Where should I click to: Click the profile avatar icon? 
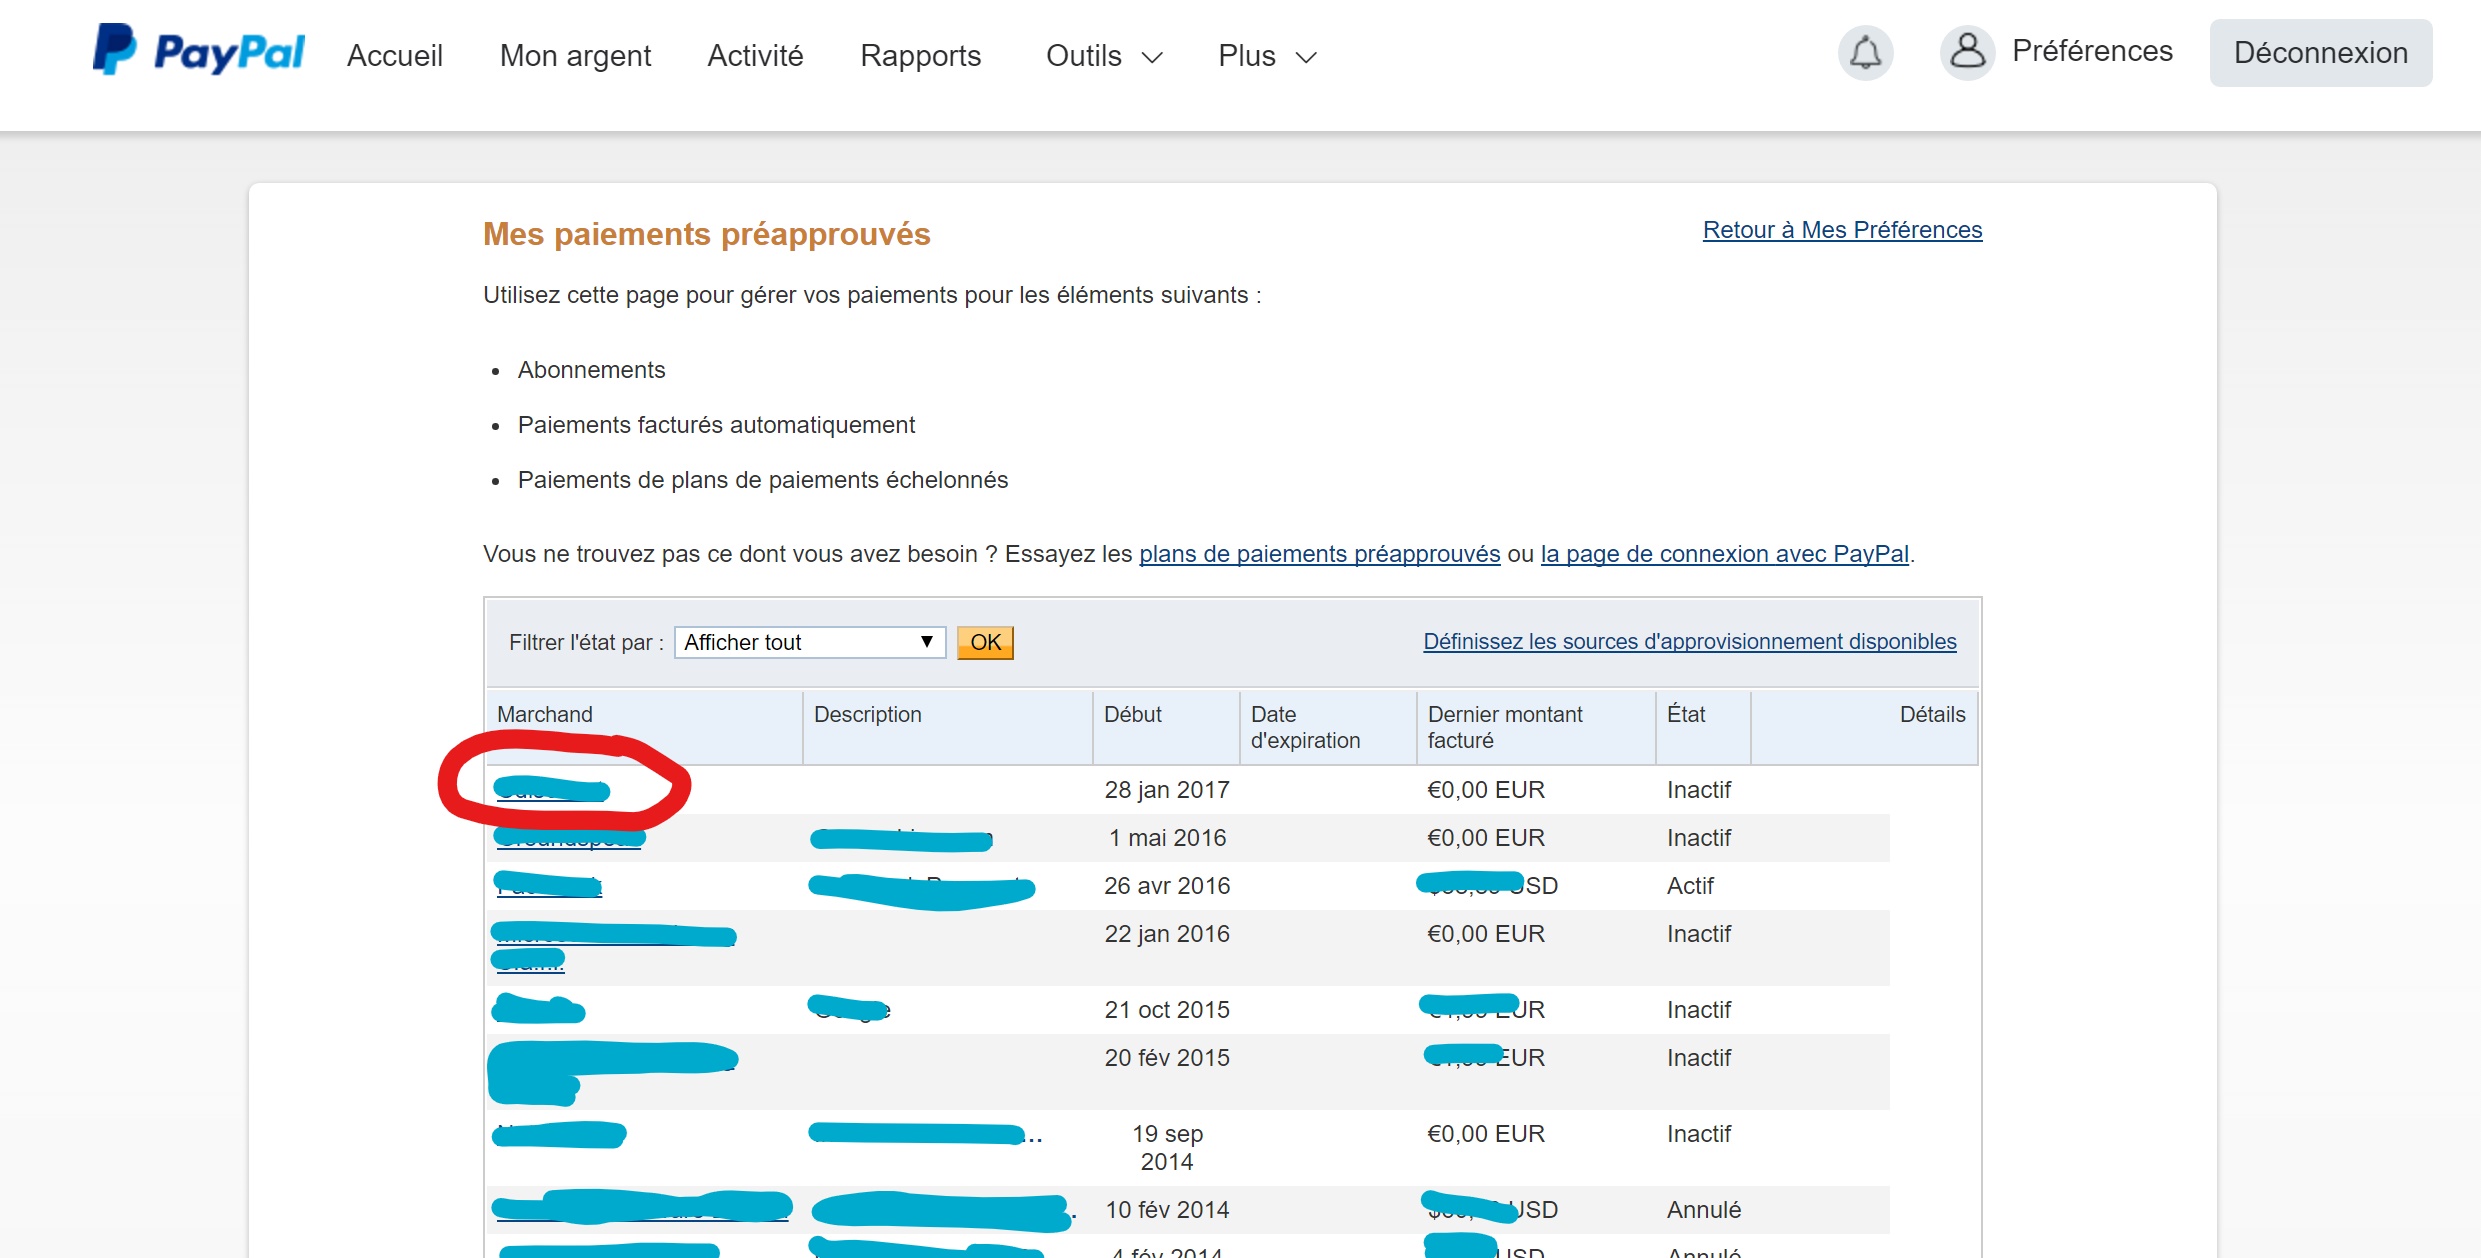(x=1967, y=52)
